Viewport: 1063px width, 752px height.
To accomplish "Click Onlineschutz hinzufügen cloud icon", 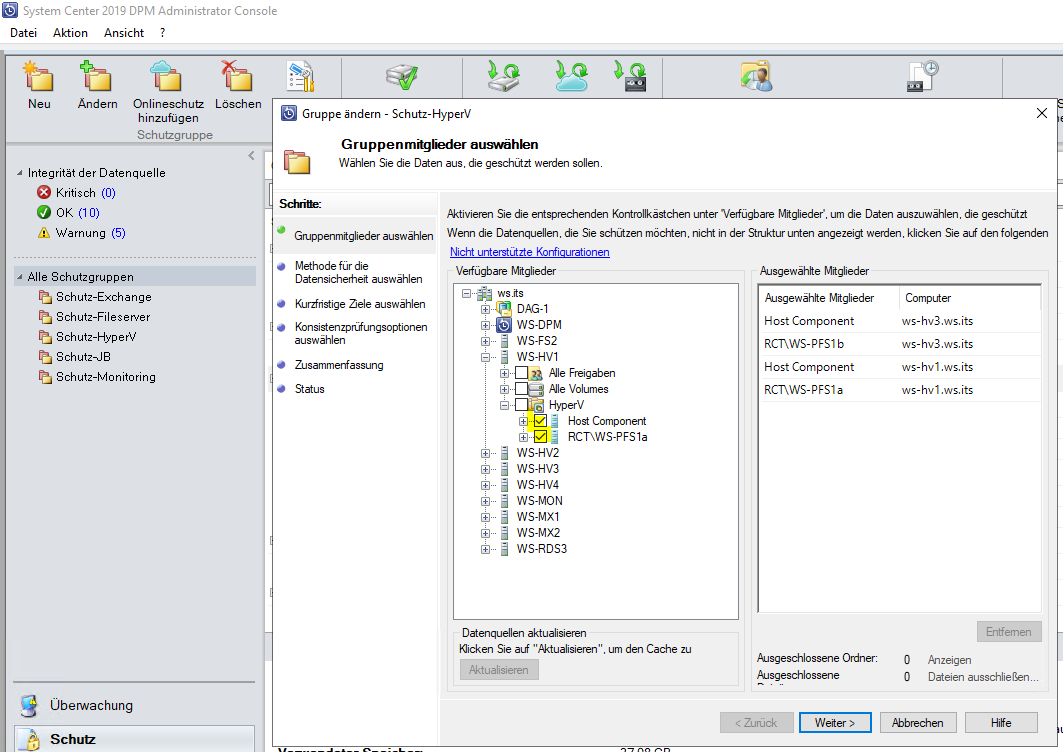I will click(167, 76).
